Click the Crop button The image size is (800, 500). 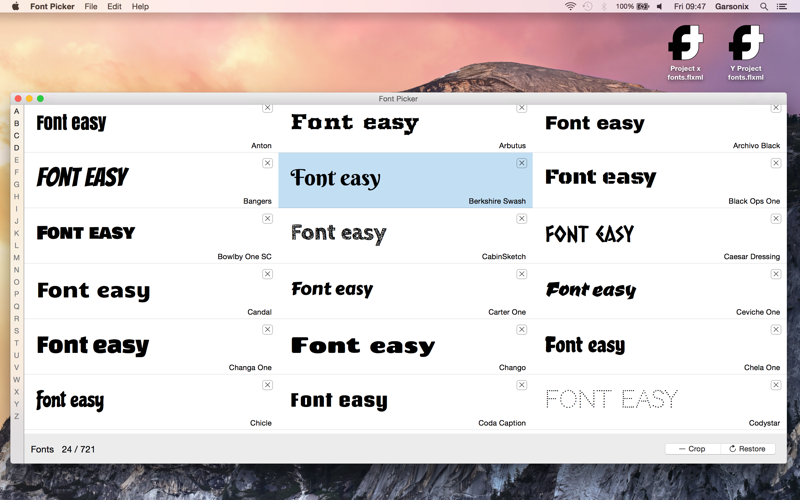pyautogui.click(x=692, y=449)
